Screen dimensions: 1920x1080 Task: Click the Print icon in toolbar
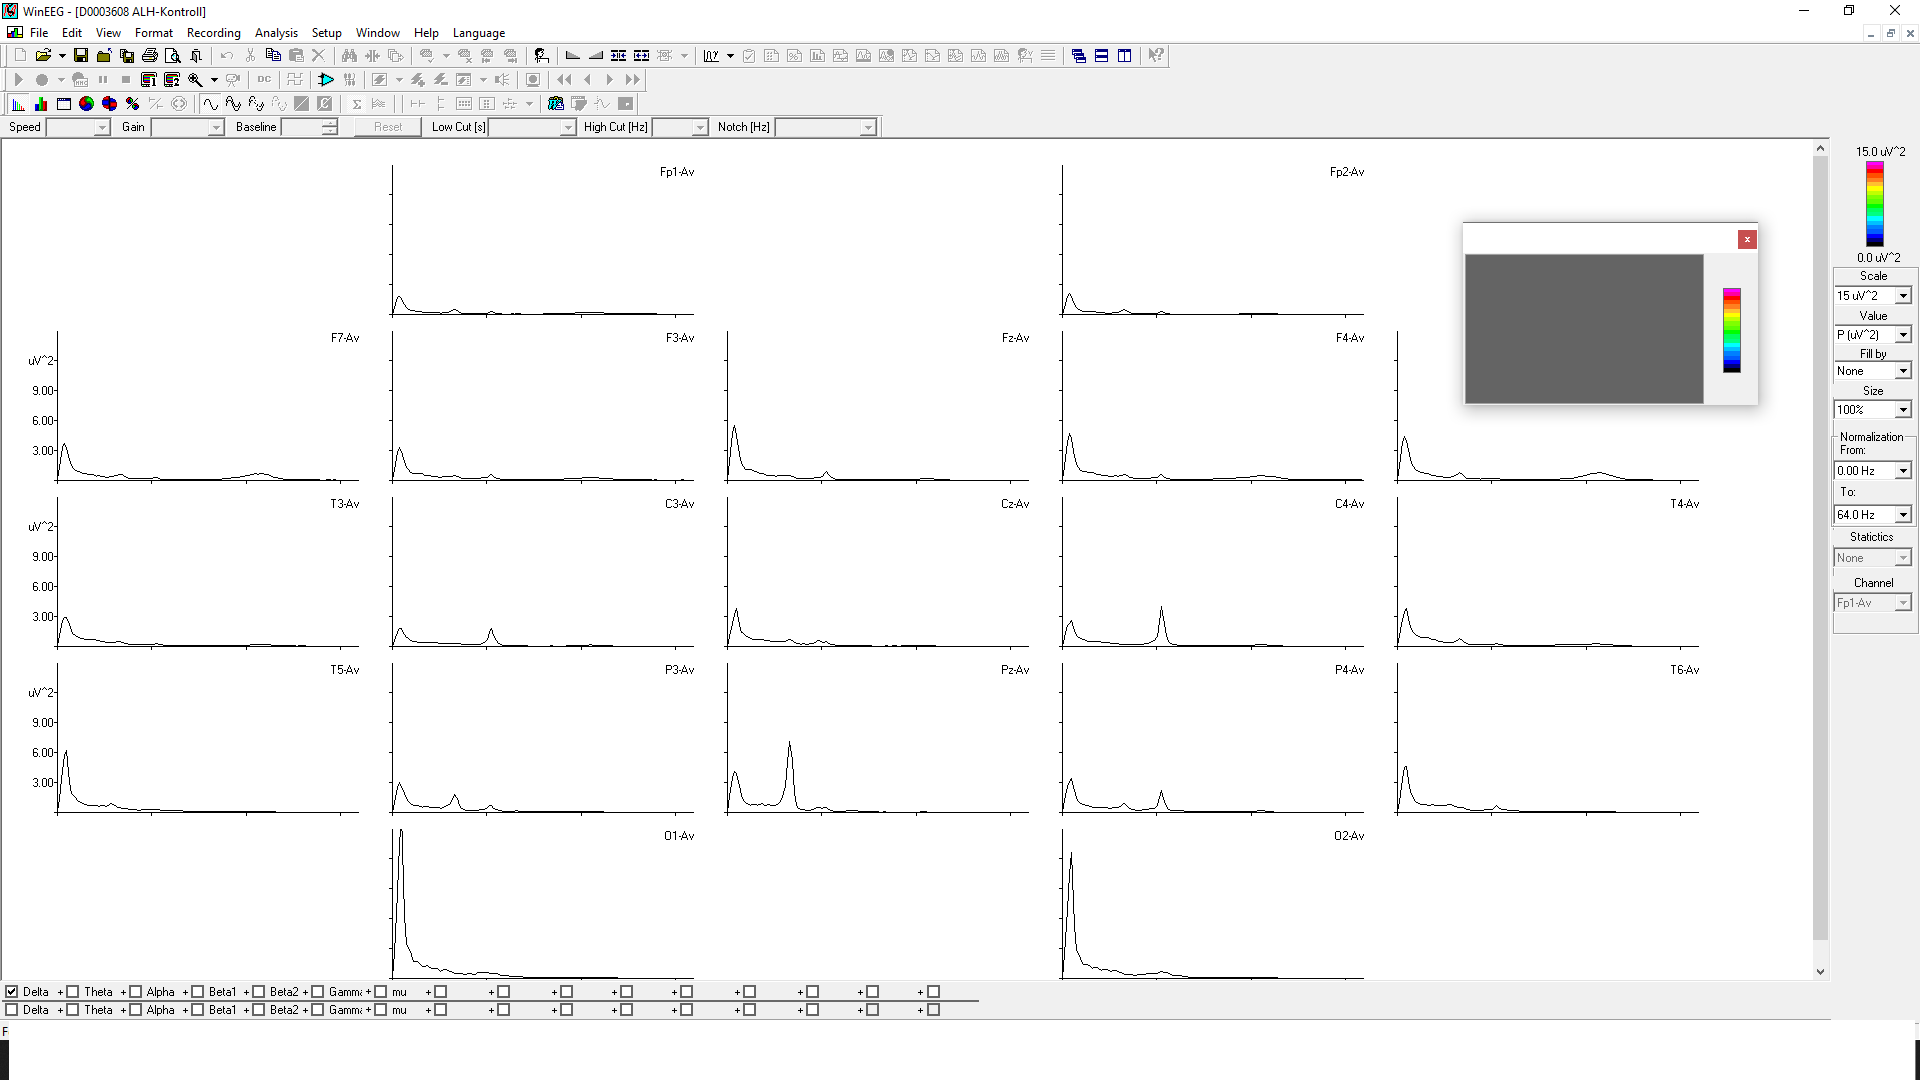[x=150, y=56]
